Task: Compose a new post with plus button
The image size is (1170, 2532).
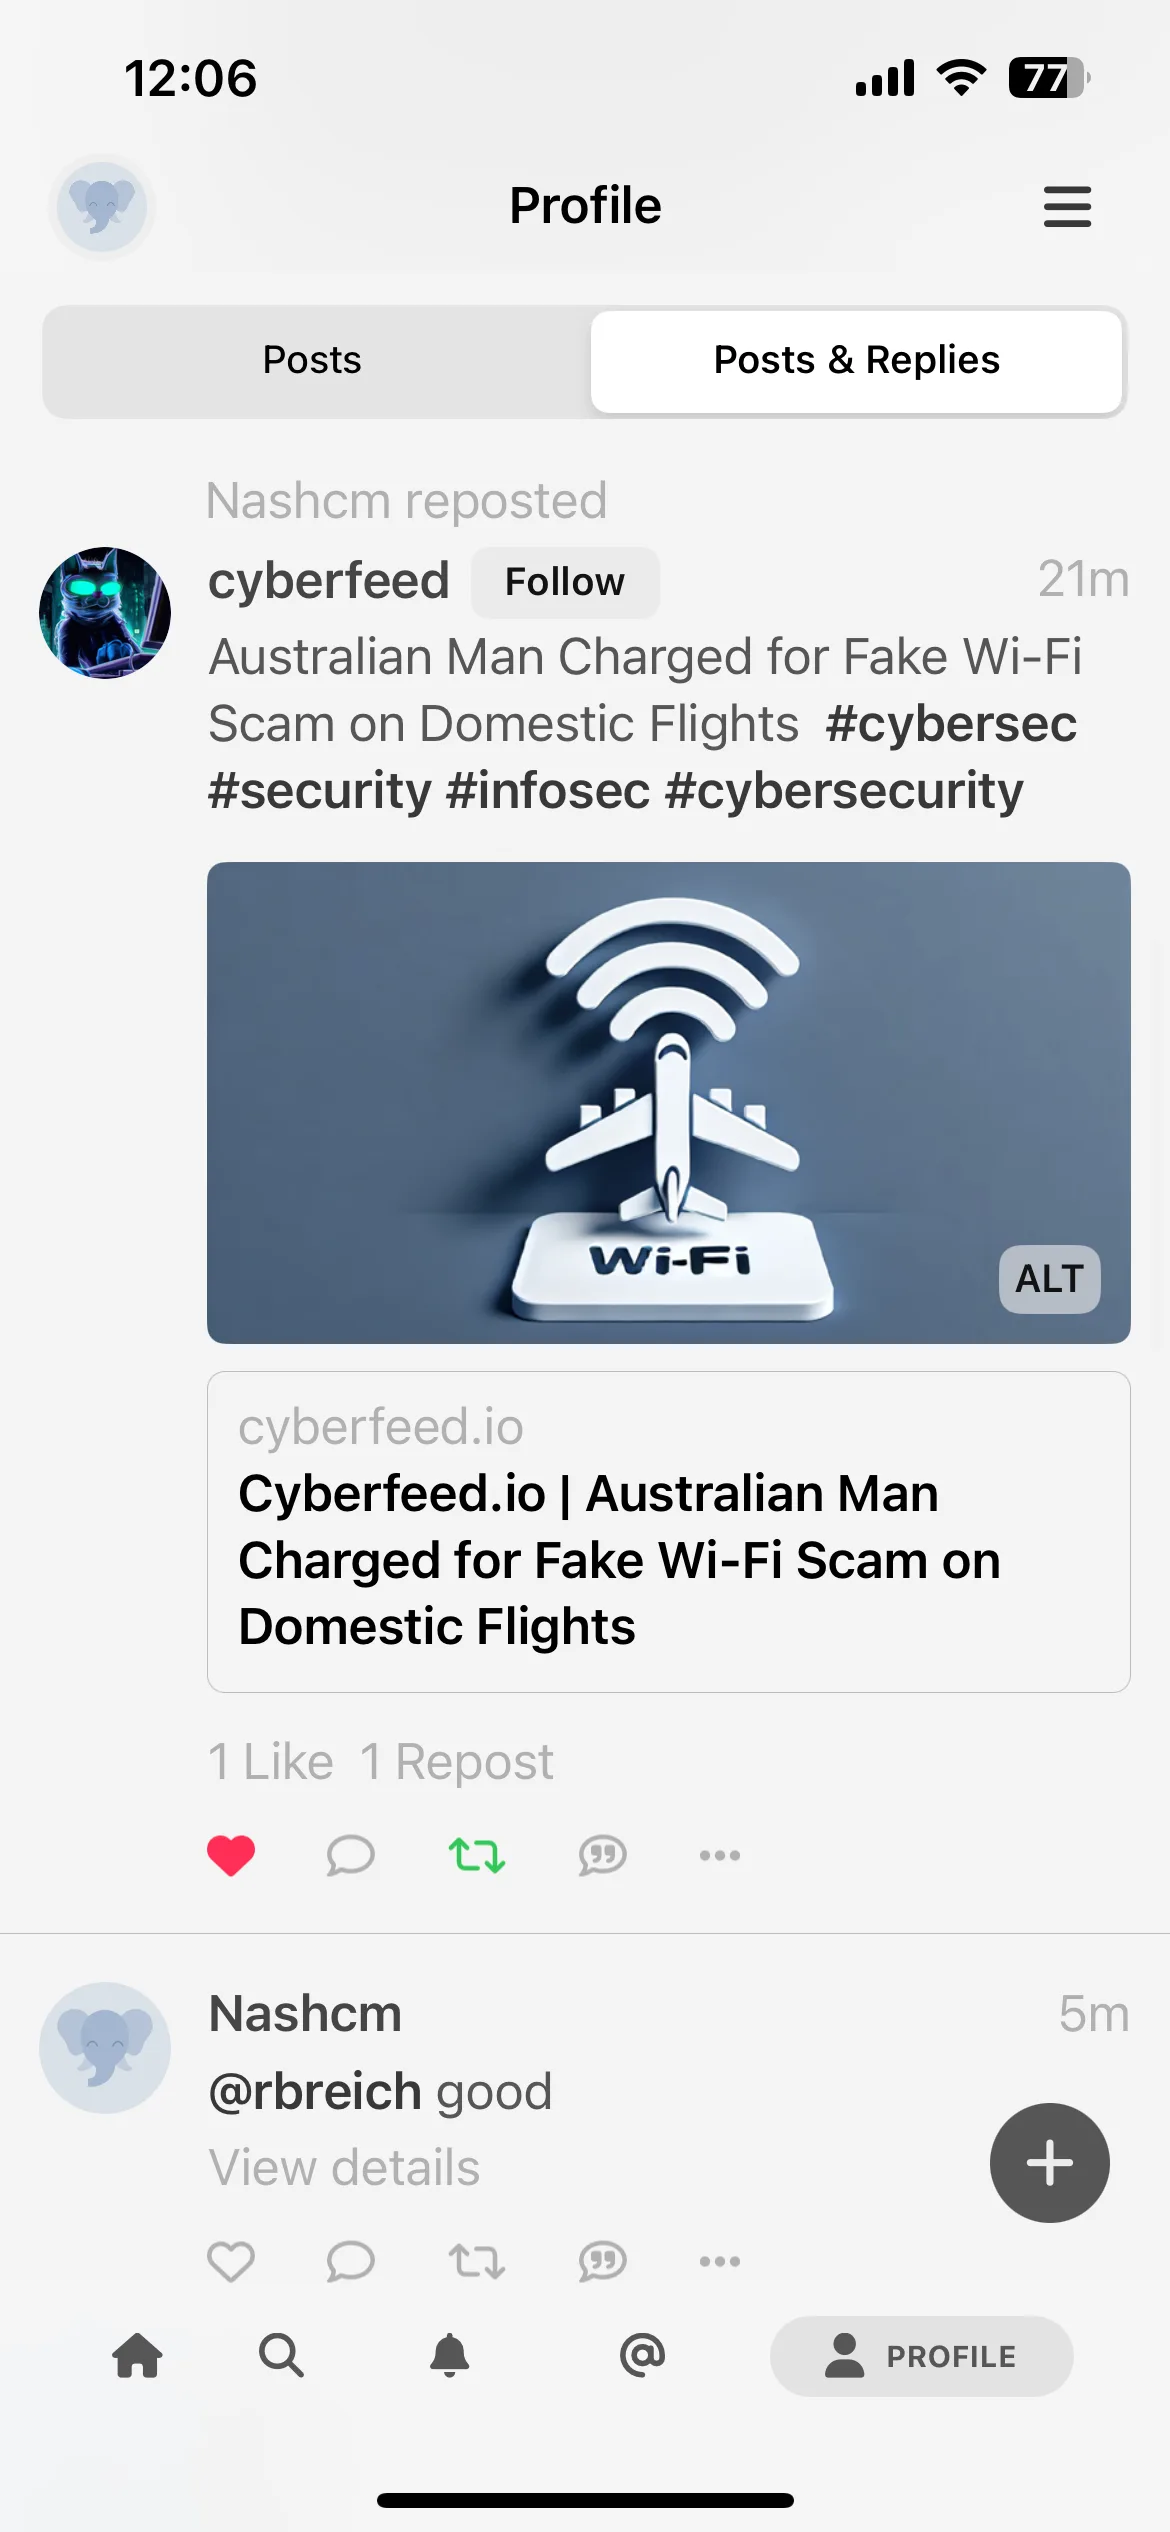Action: (x=1050, y=2163)
